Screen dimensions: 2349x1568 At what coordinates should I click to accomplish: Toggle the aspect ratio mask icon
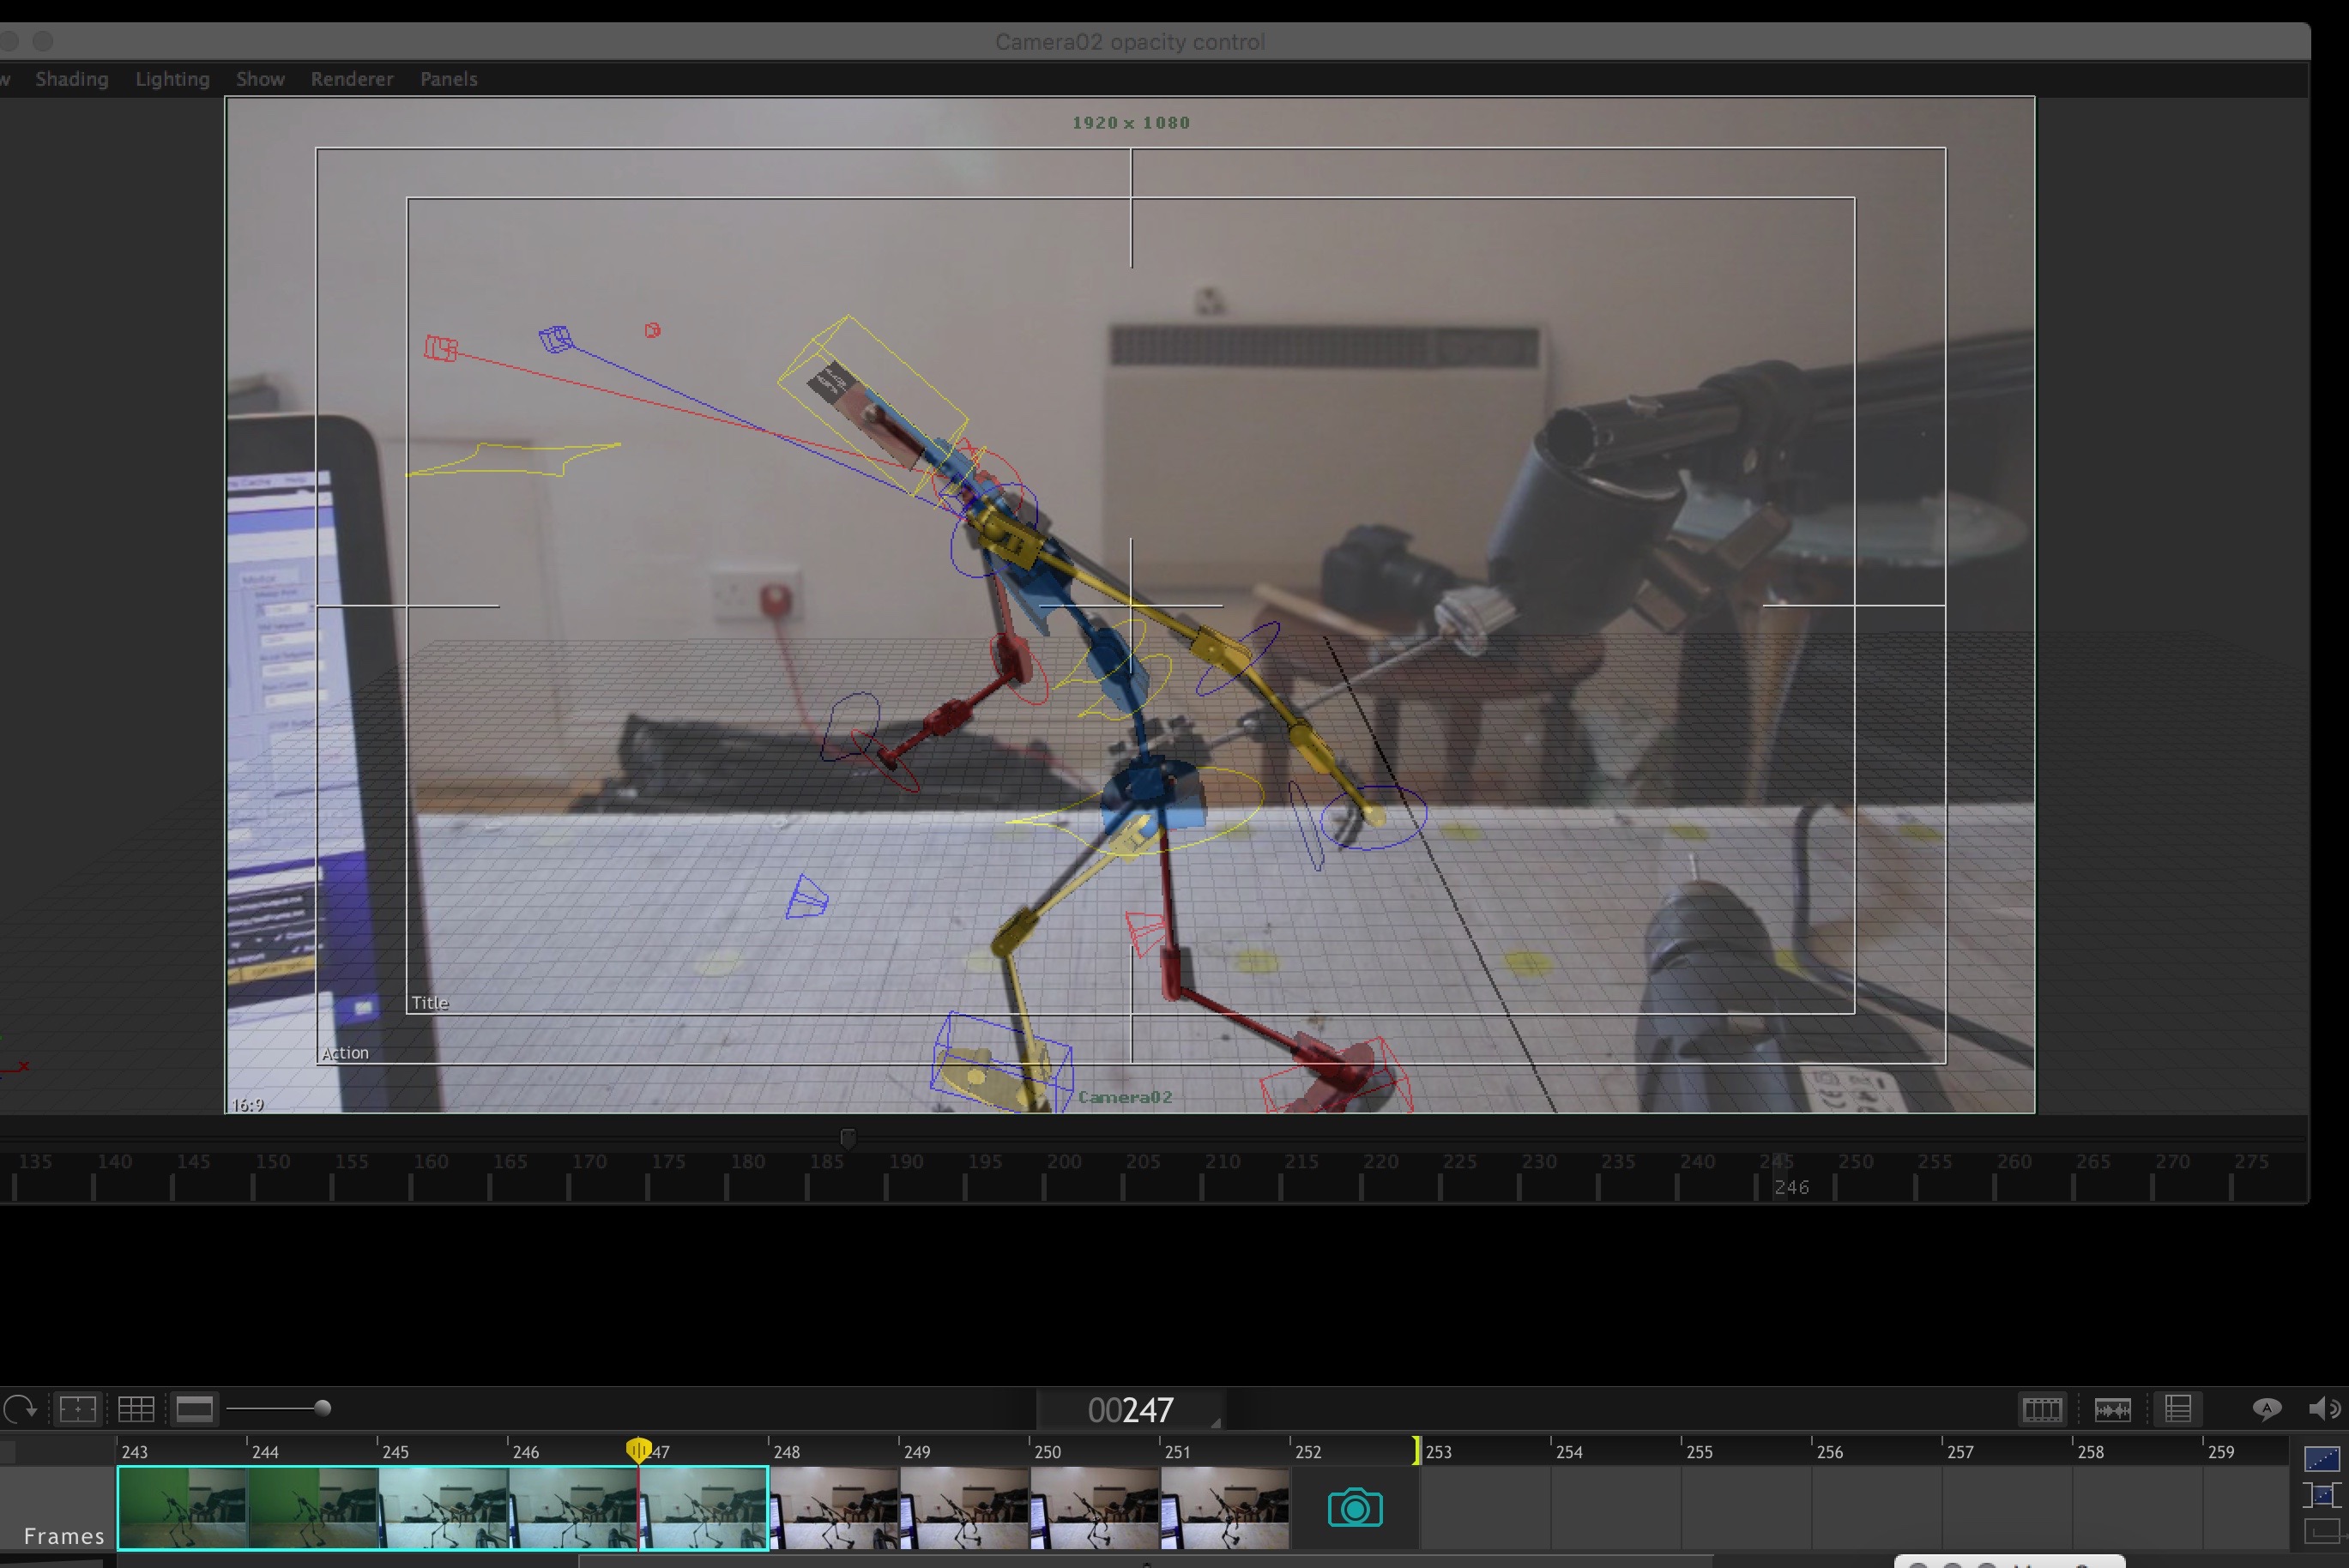195,1409
